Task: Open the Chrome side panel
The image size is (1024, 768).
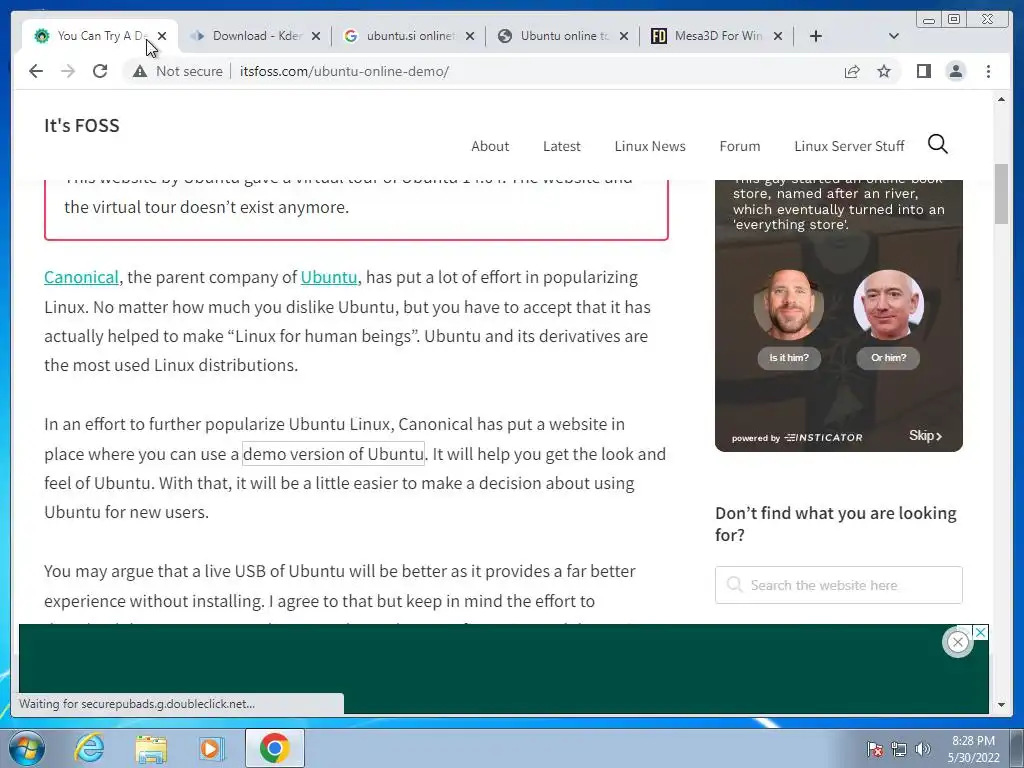Action: (923, 71)
